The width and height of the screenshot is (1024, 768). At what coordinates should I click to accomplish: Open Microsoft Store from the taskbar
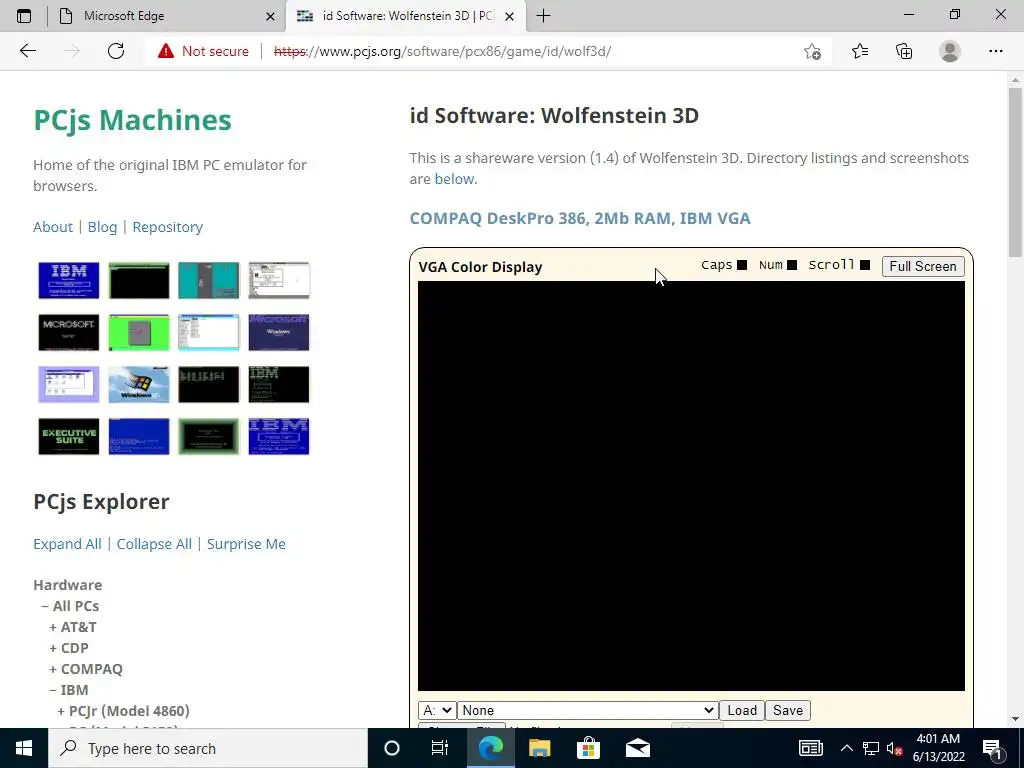point(588,748)
